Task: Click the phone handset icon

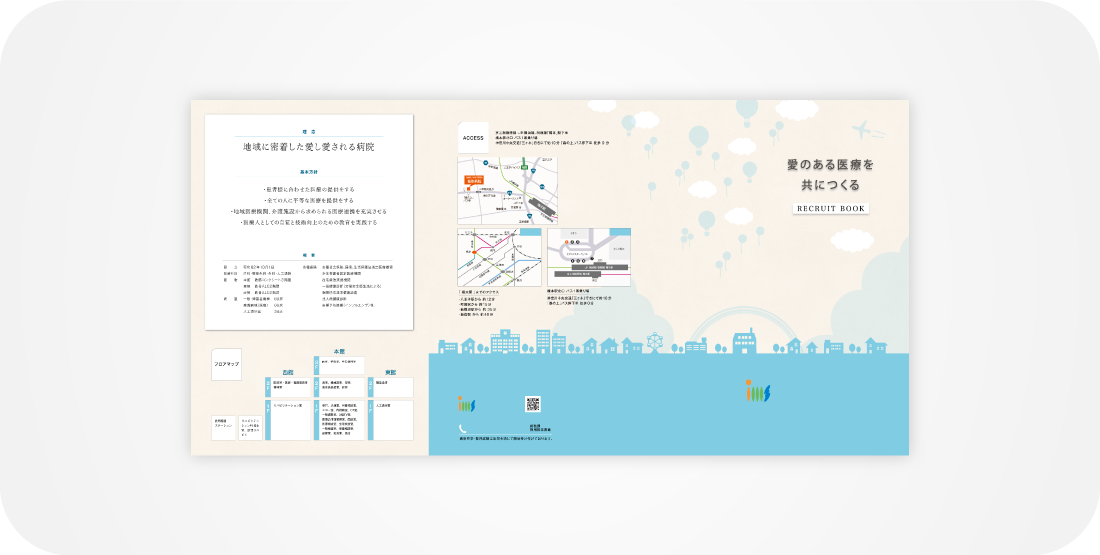Action: pos(463,427)
